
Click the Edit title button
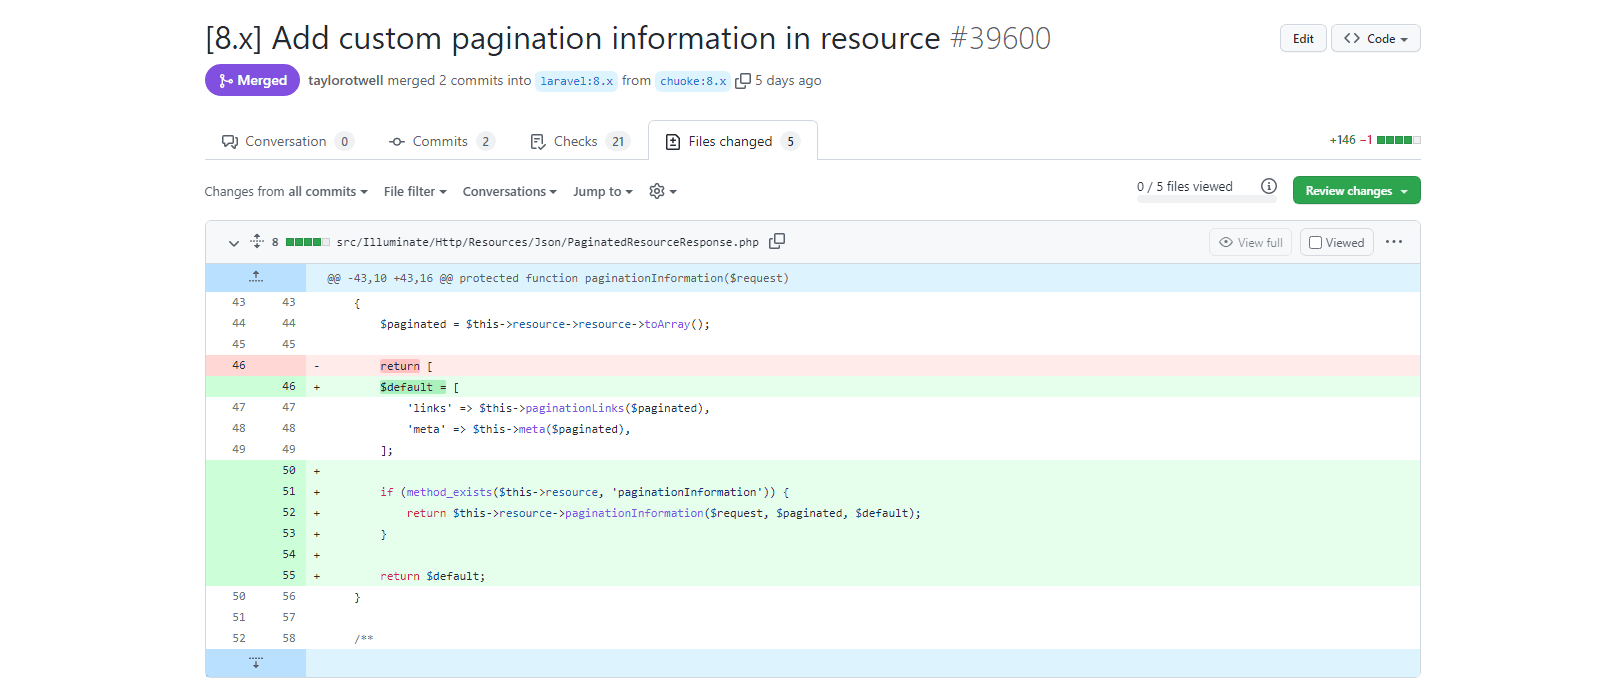click(x=1302, y=38)
